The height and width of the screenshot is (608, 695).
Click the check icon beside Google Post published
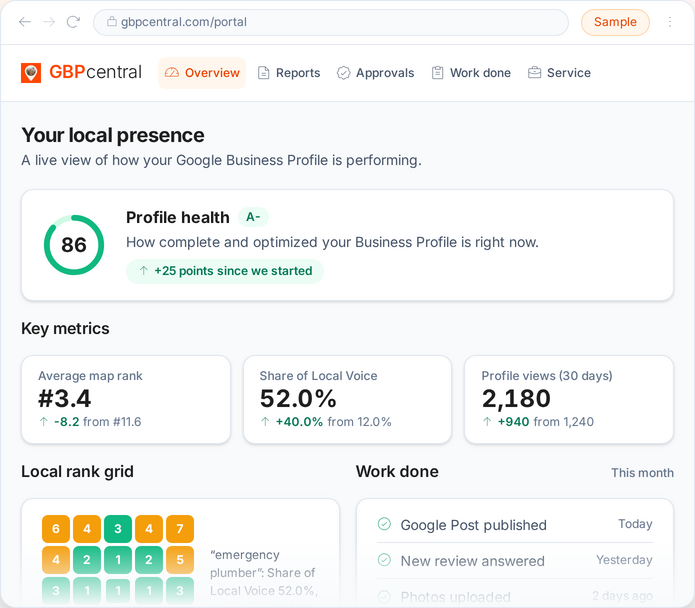tap(384, 524)
